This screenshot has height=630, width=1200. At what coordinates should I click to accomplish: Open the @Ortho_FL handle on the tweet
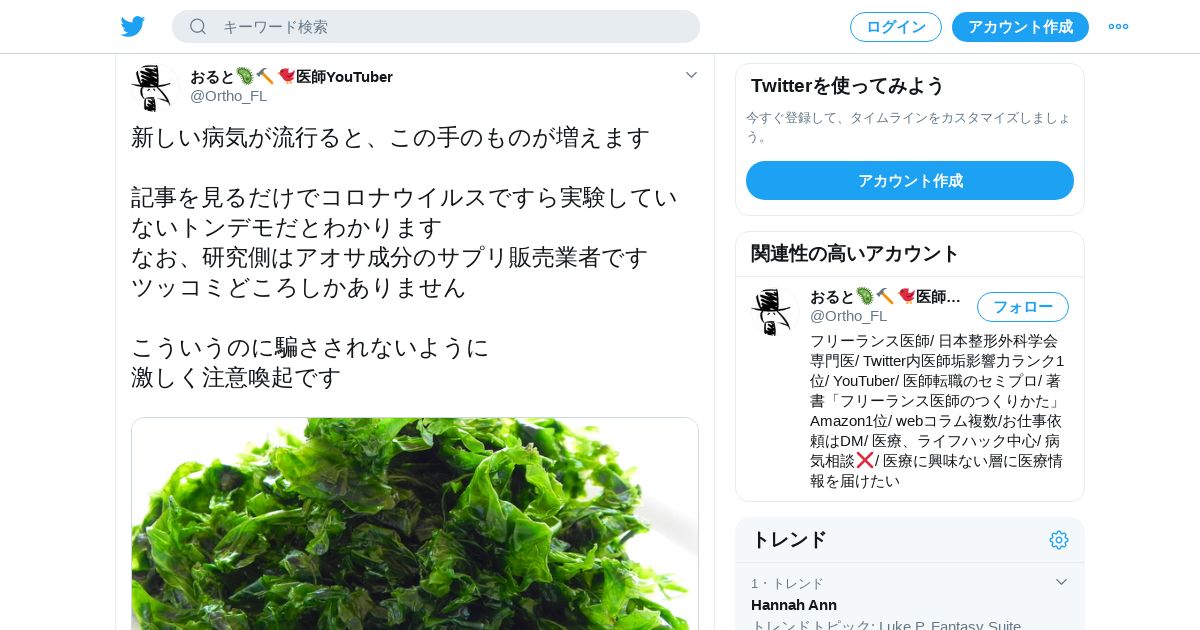229,96
